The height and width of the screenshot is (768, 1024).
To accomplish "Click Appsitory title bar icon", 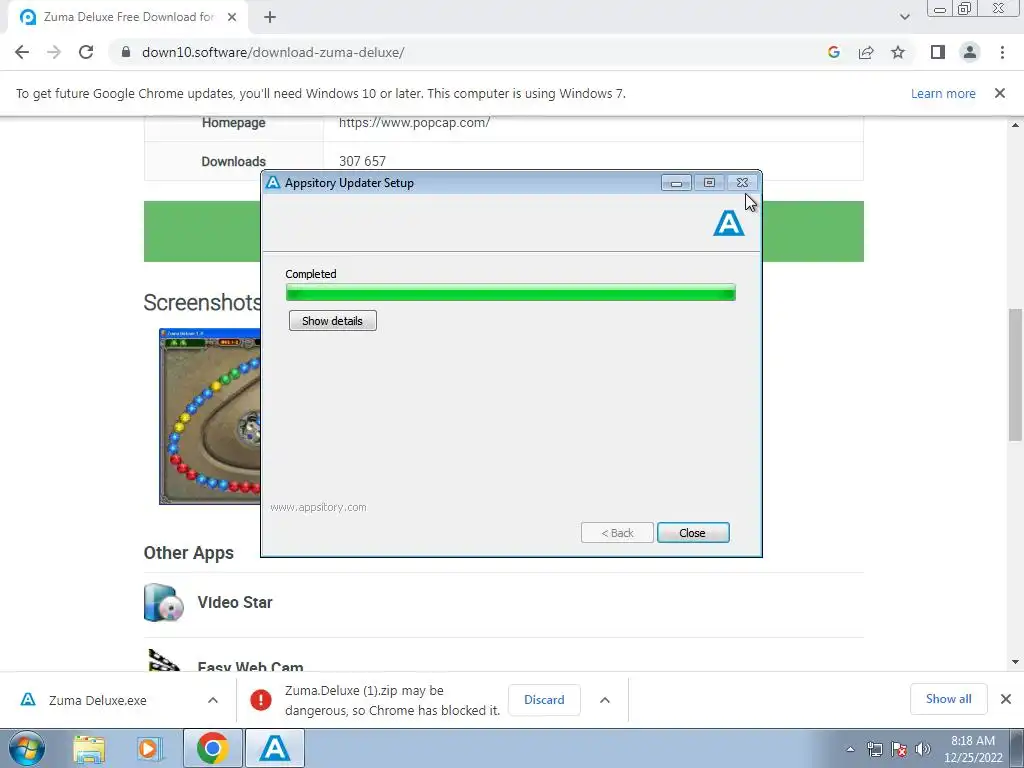I will (x=273, y=182).
